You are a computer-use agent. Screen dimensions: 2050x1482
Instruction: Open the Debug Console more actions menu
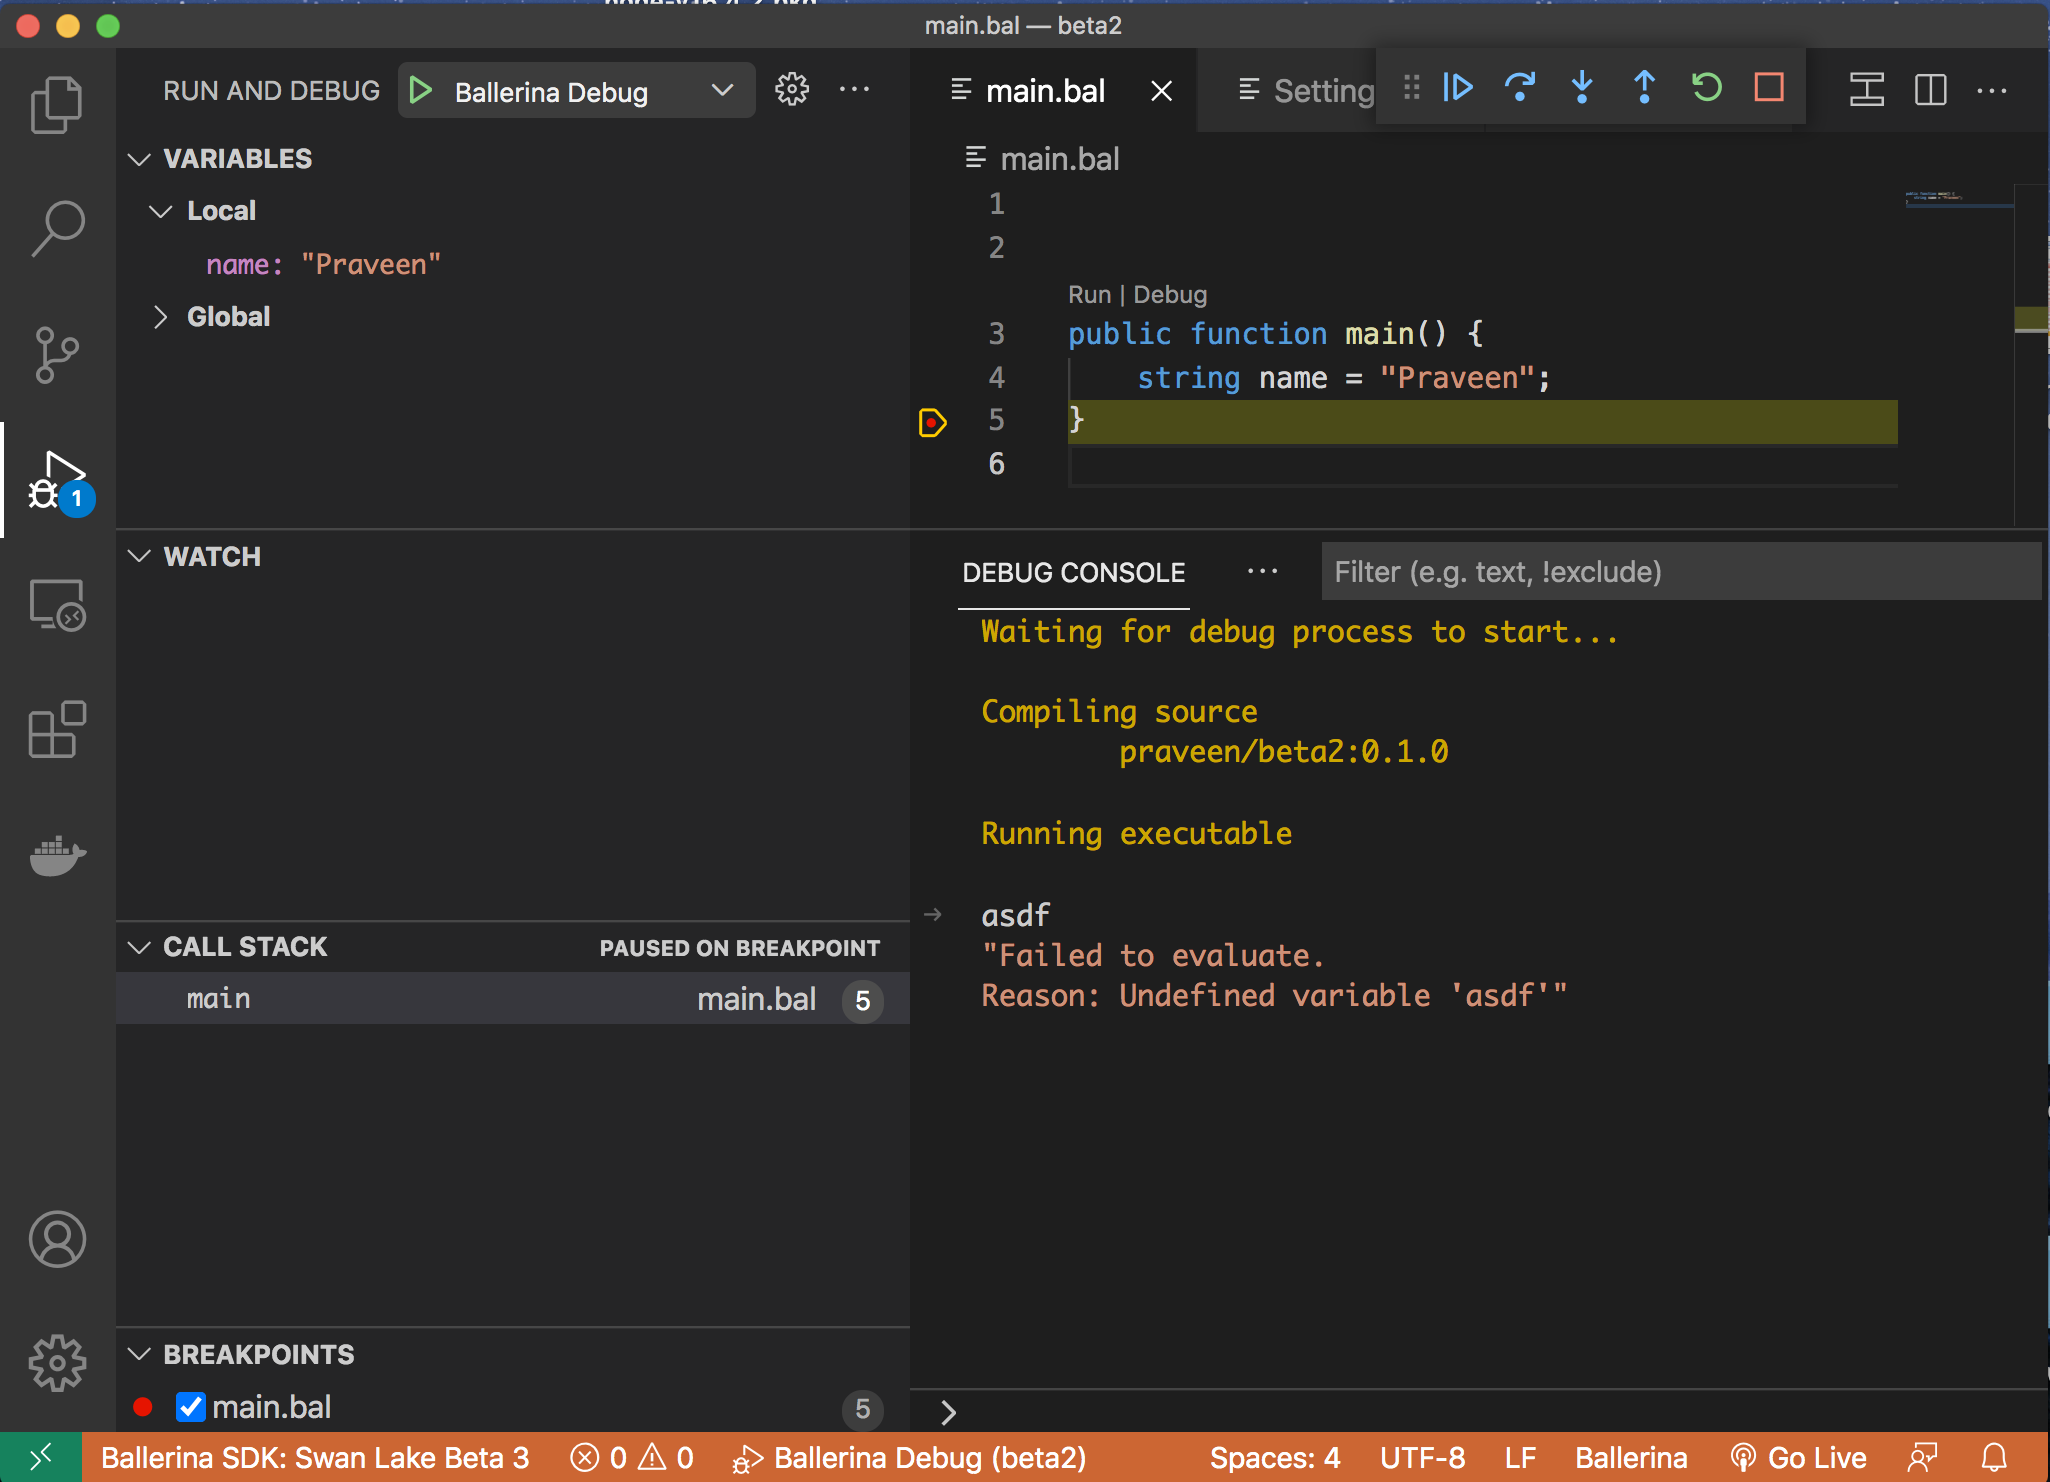1262,572
